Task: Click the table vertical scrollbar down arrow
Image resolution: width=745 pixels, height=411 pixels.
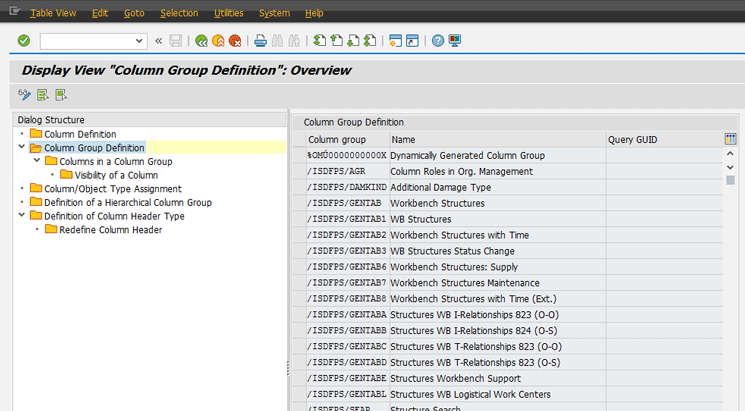Action: [x=730, y=166]
